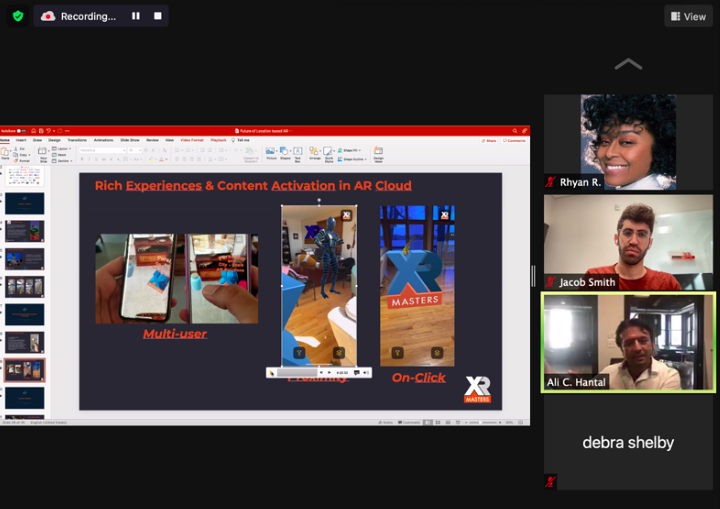The width and height of the screenshot is (720, 509).
Task: Select Rhyan R. video thumbnail
Action: pyautogui.click(x=629, y=141)
